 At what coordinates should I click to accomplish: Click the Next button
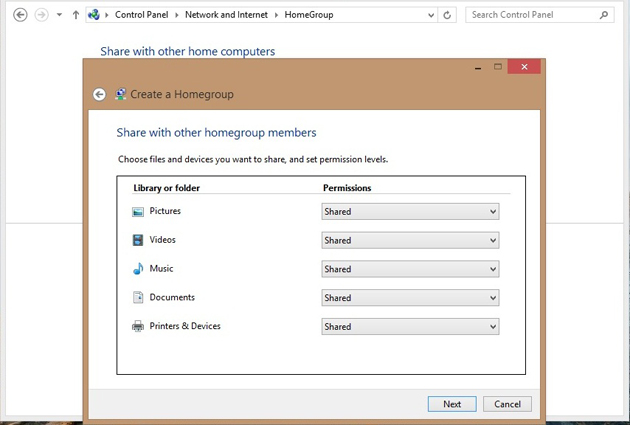pos(452,404)
